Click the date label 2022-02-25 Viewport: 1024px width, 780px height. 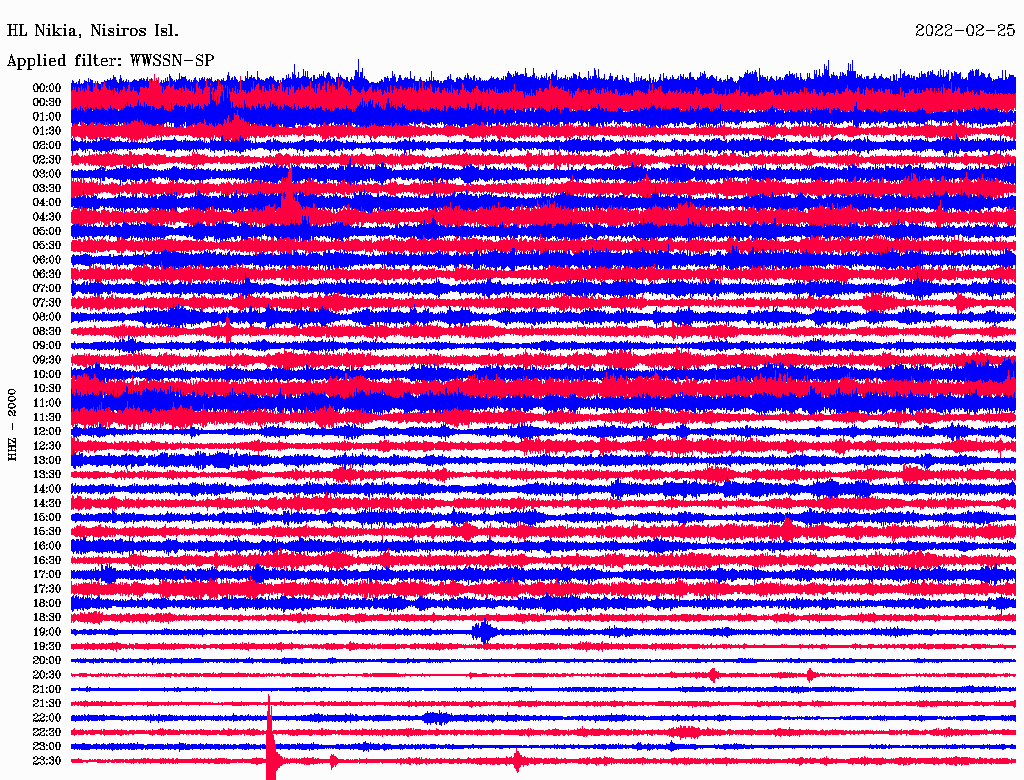point(964,30)
